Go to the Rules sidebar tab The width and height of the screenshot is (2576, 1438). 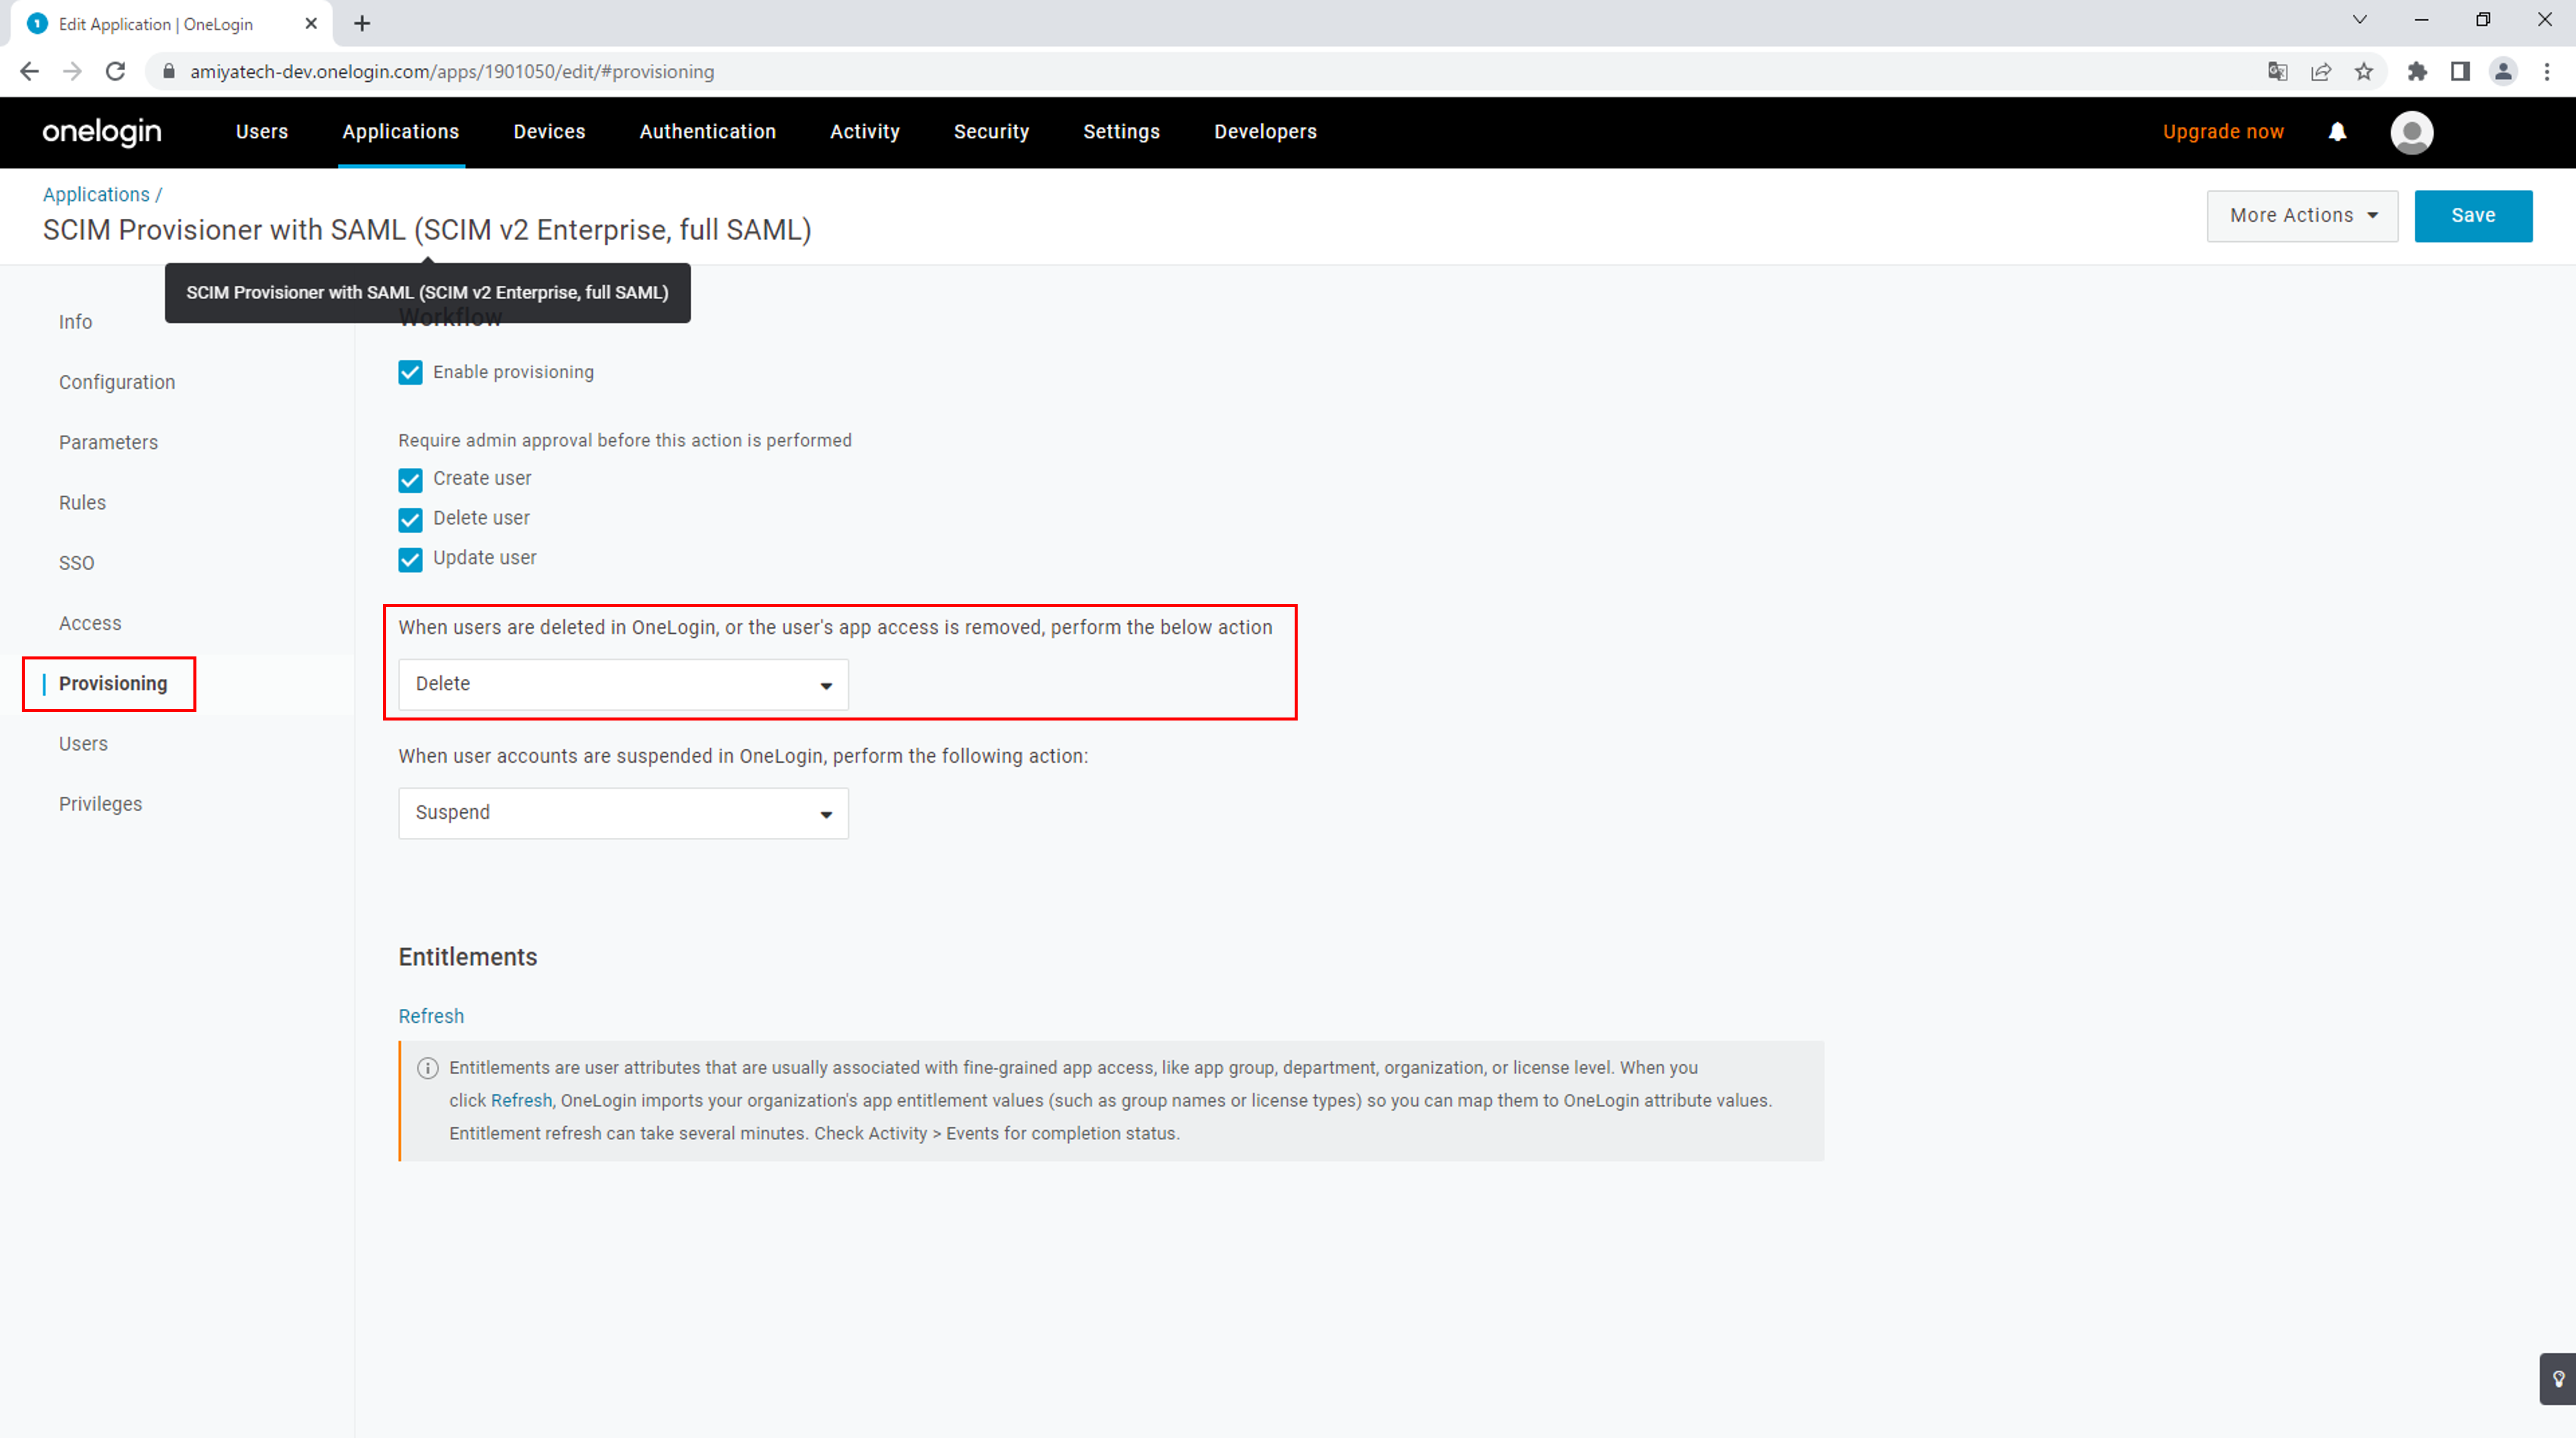(x=82, y=503)
